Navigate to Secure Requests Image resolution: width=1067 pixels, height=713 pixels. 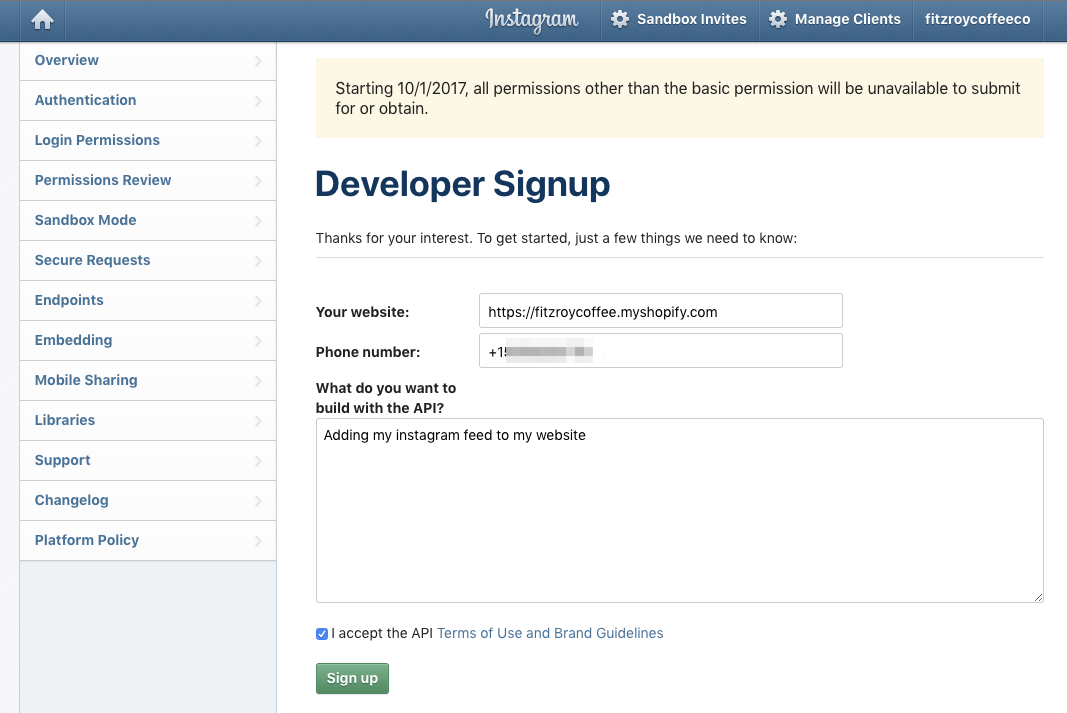148,261
